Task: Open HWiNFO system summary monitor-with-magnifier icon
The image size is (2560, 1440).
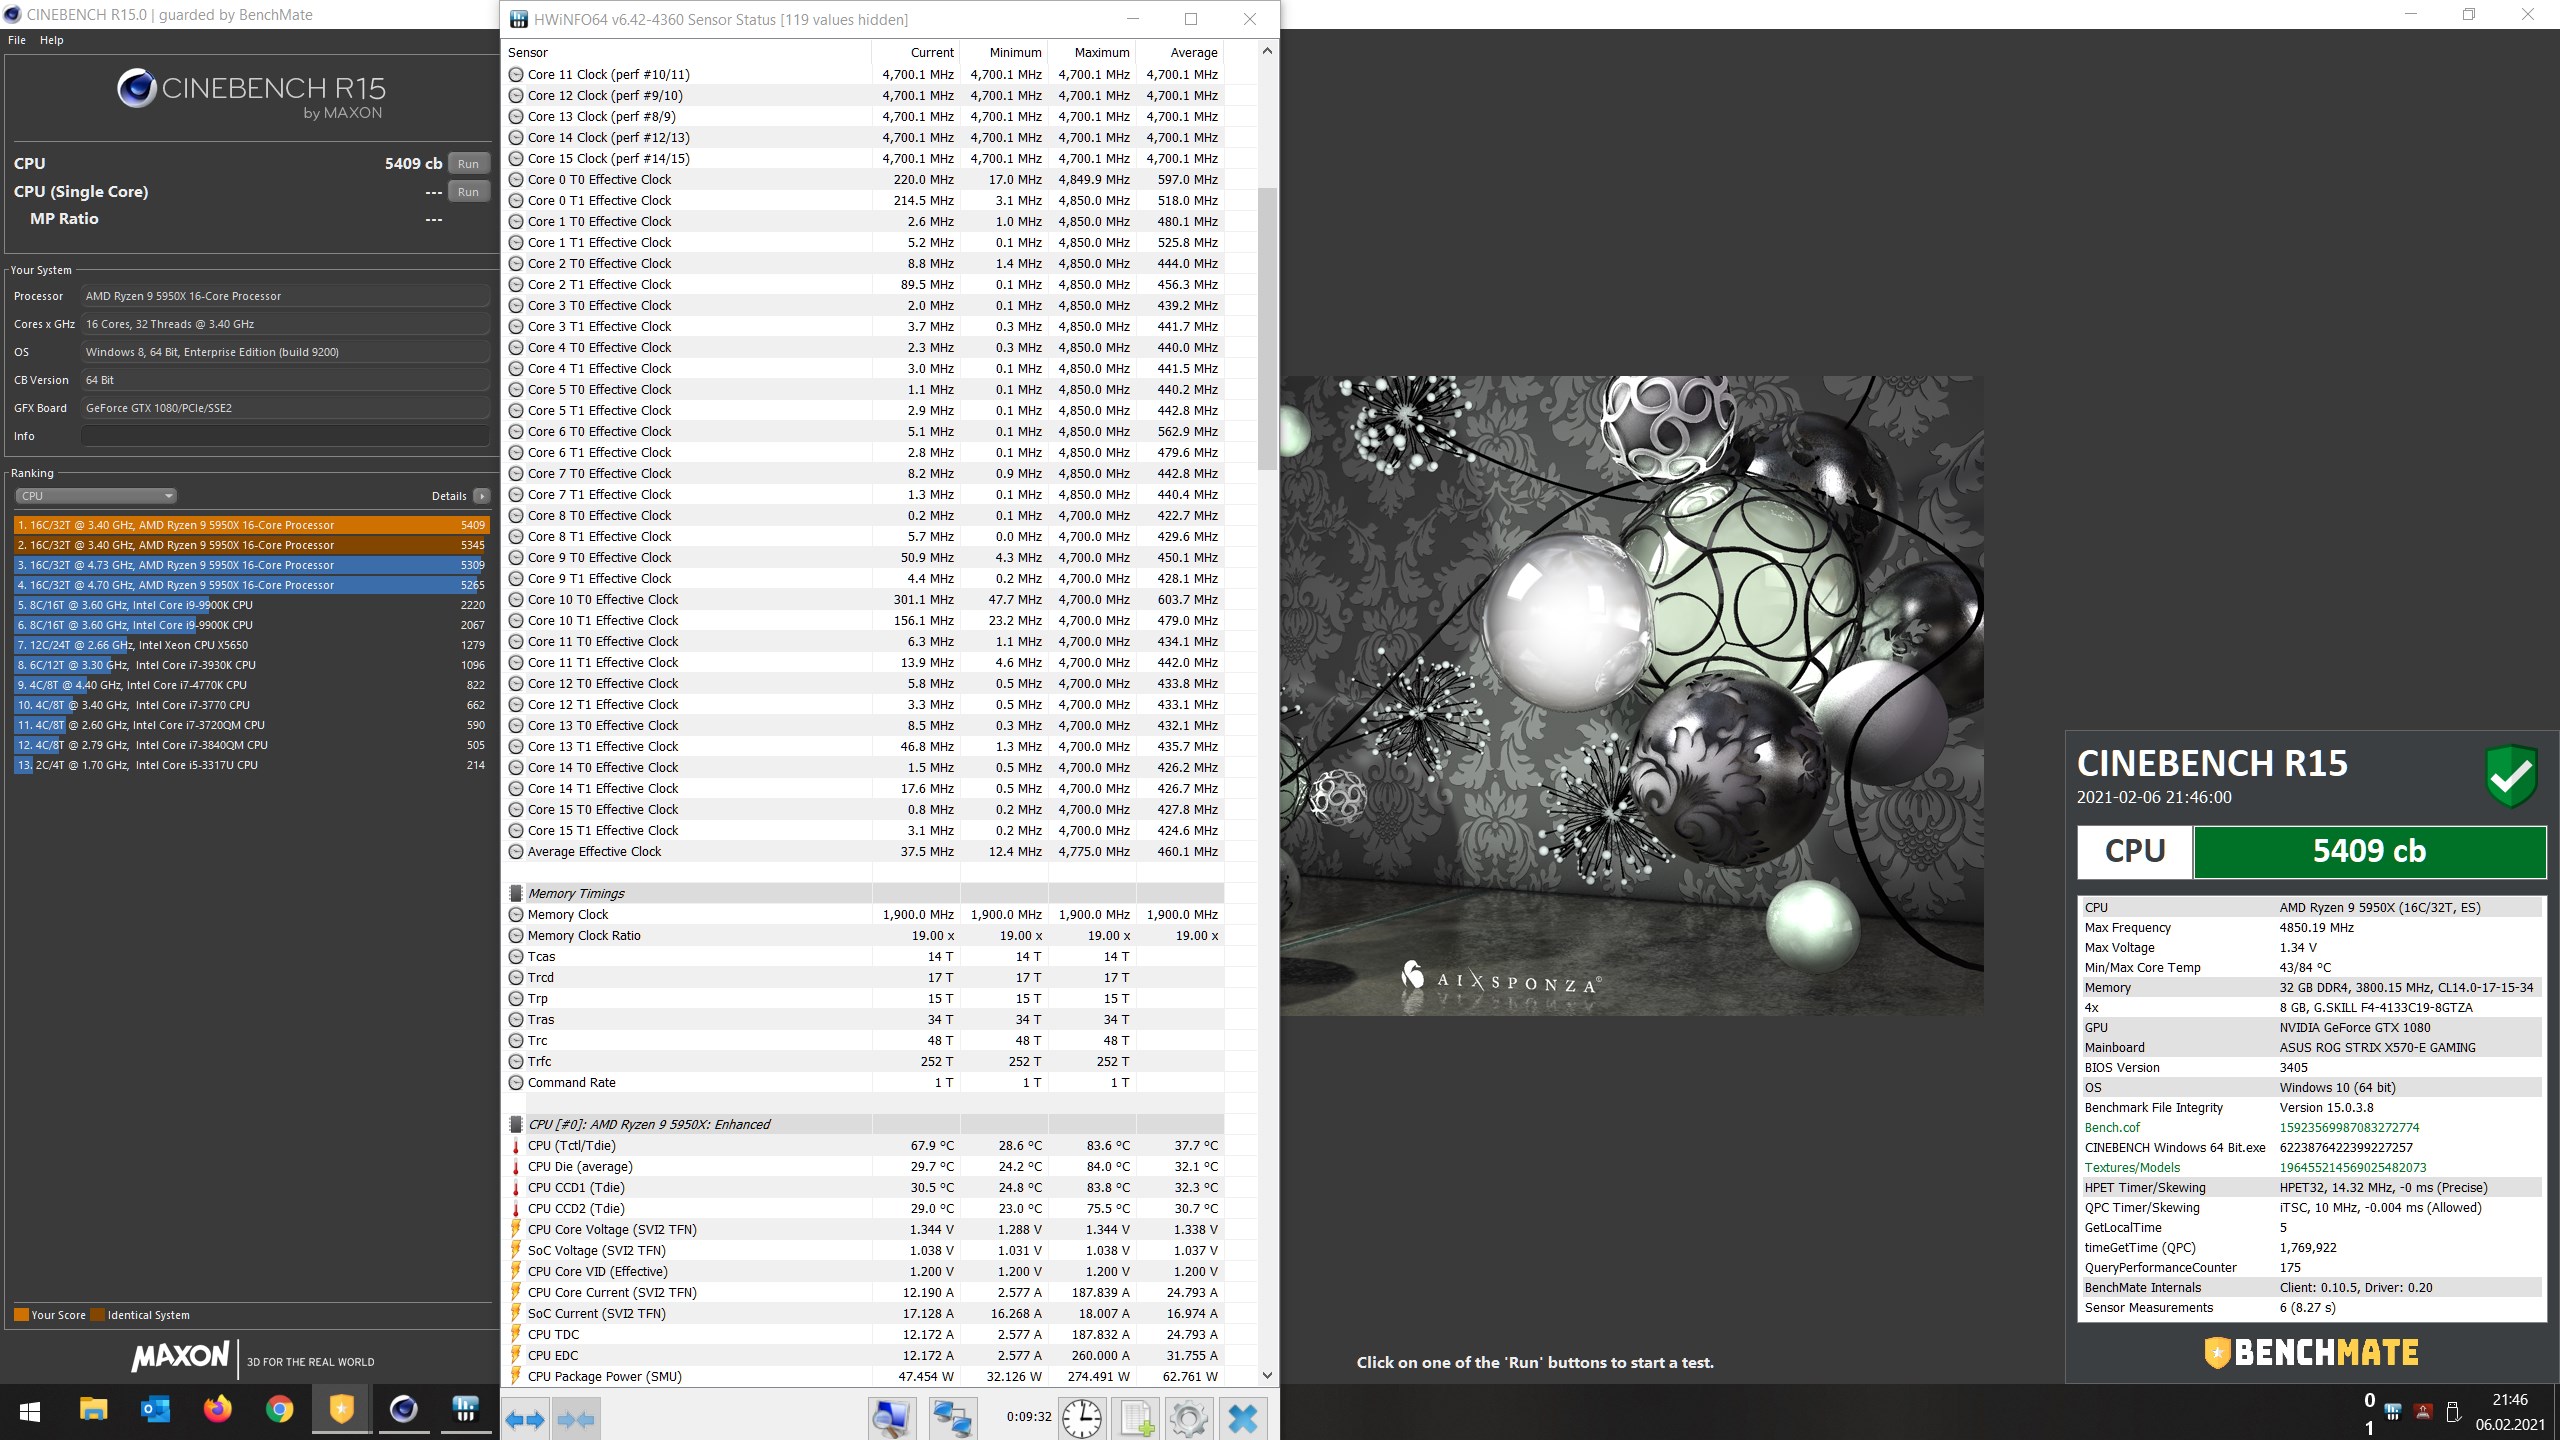Action: (891, 1418)
